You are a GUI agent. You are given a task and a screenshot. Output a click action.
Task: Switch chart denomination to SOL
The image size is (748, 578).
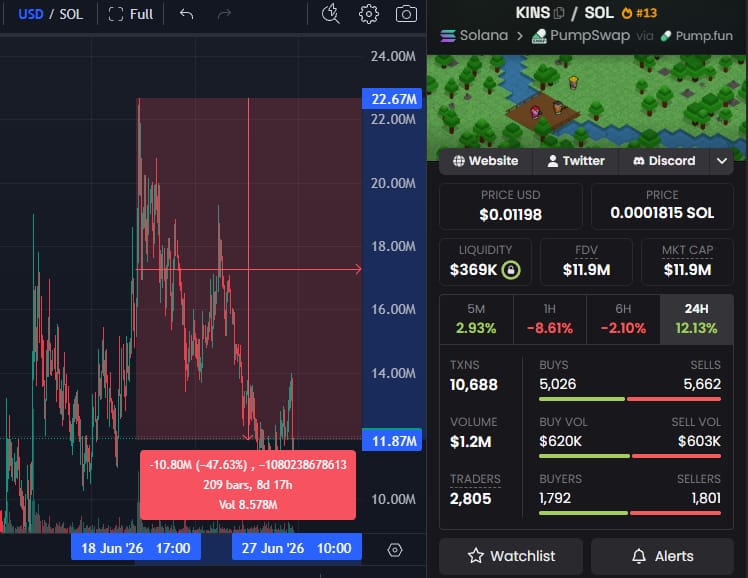[x=71, y=14]
